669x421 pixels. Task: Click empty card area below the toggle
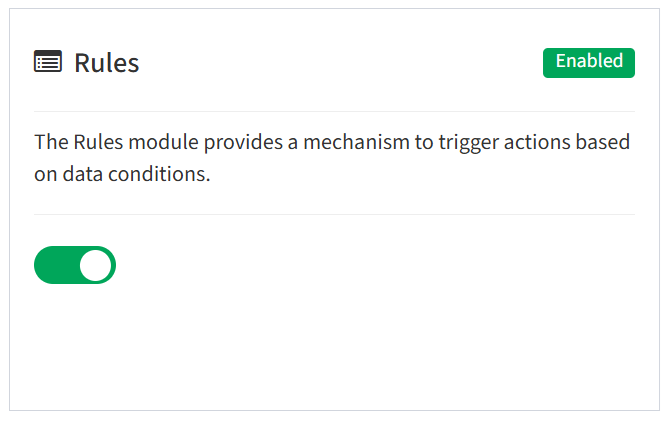[334, 346]
